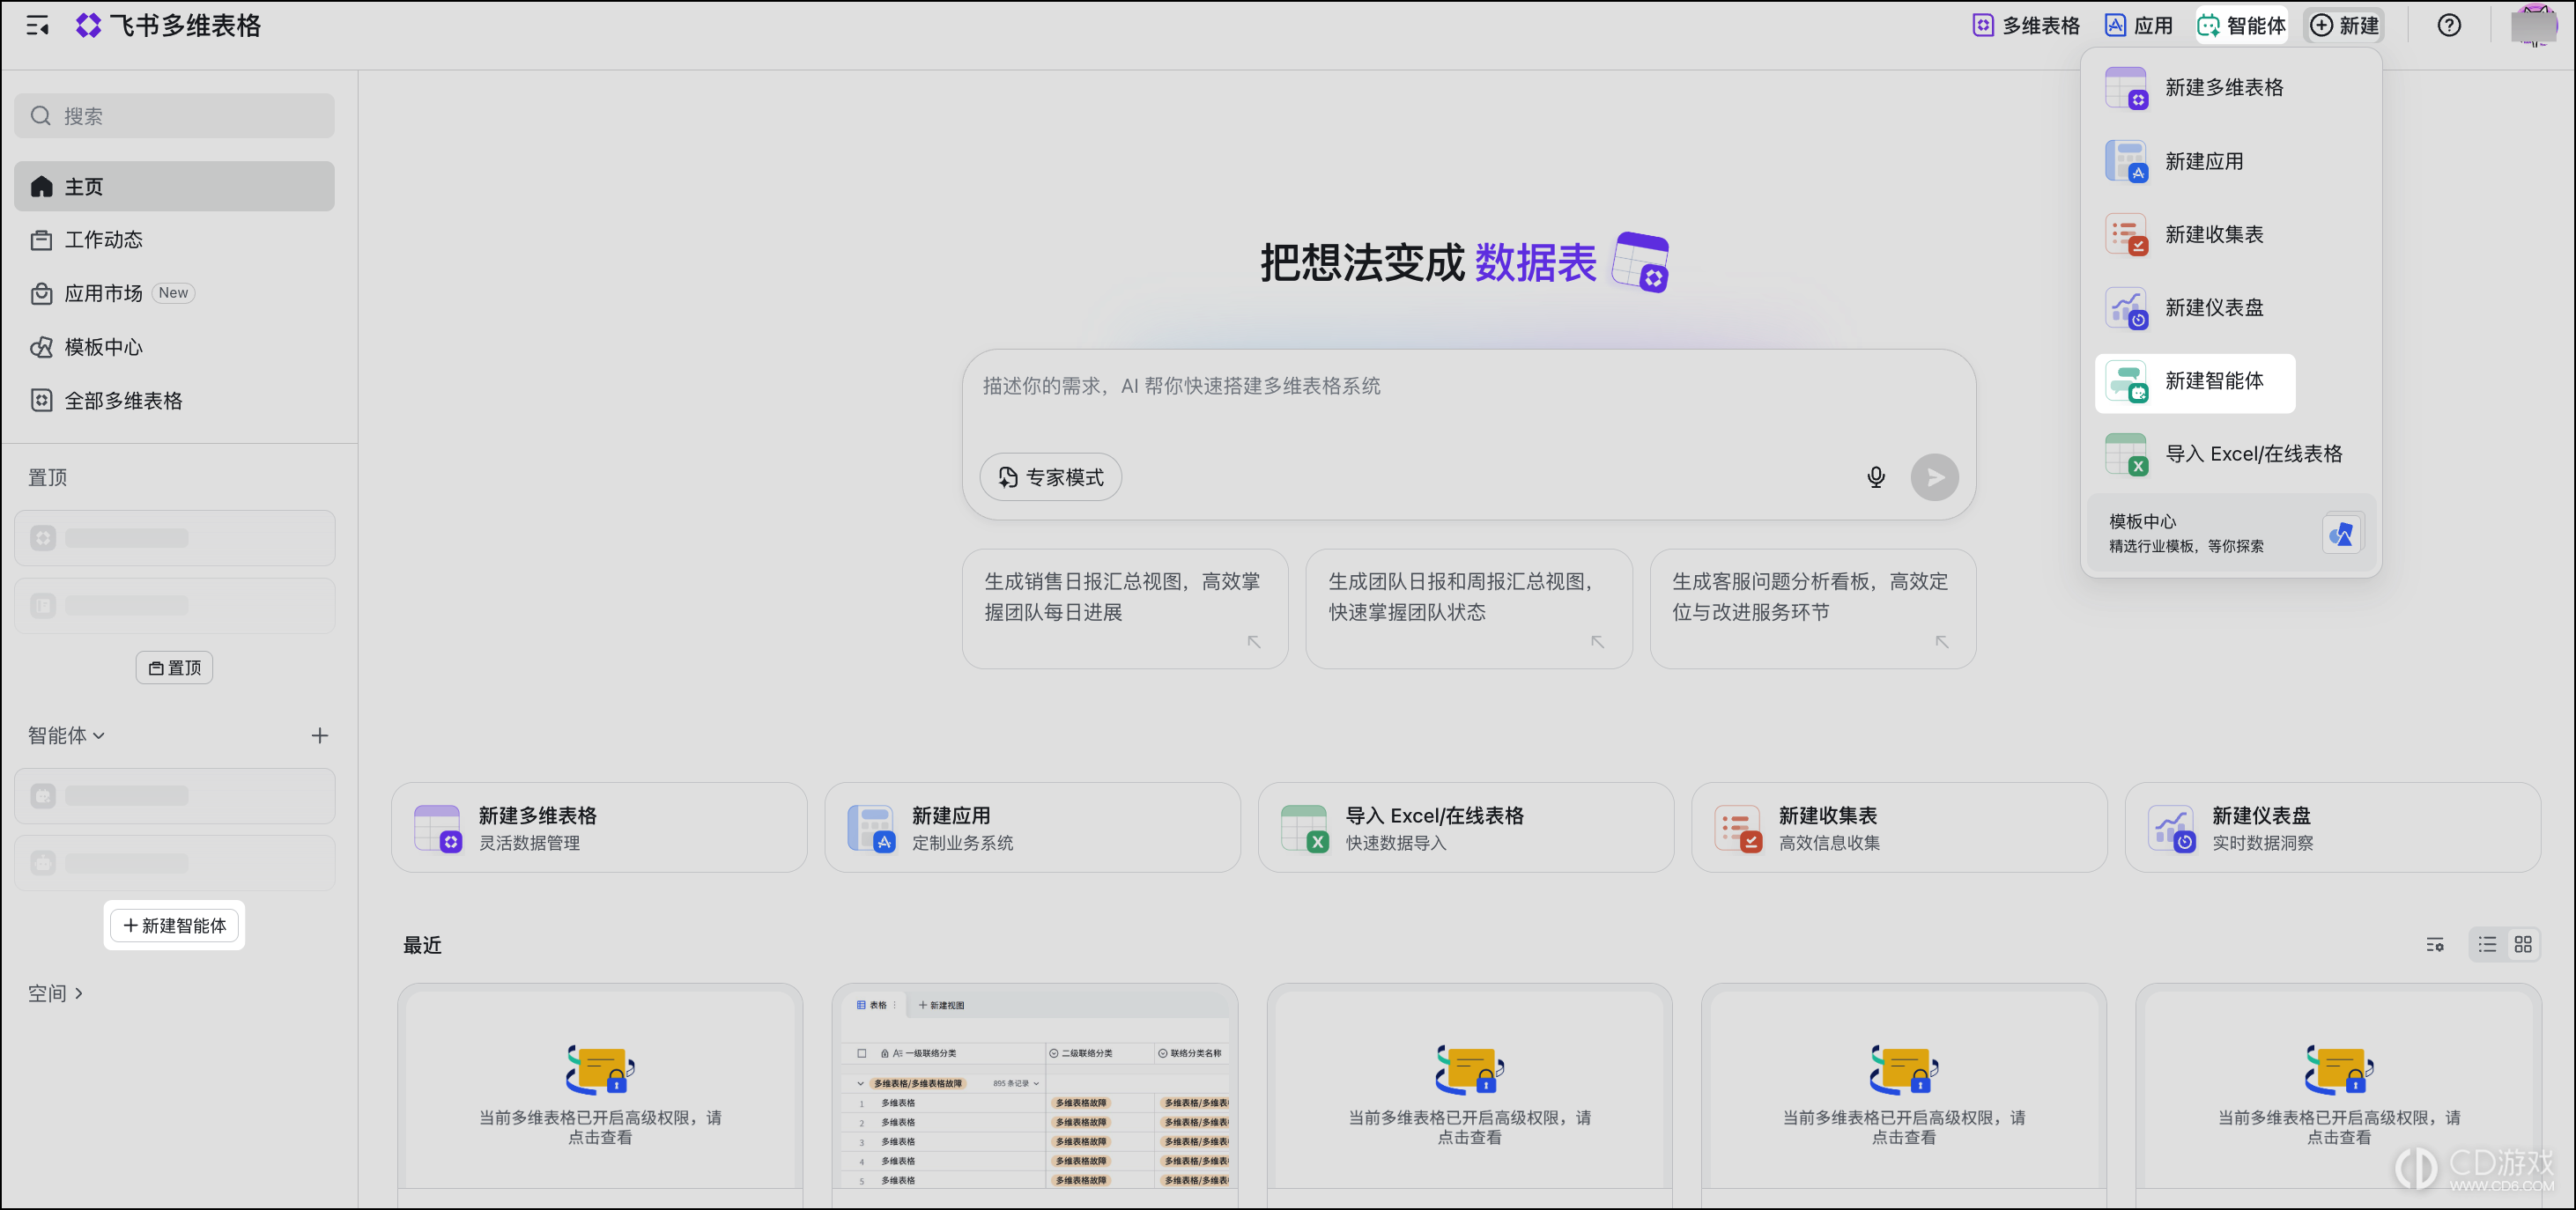
Task: Click the help question mark icon
Action: point(2449,26)
